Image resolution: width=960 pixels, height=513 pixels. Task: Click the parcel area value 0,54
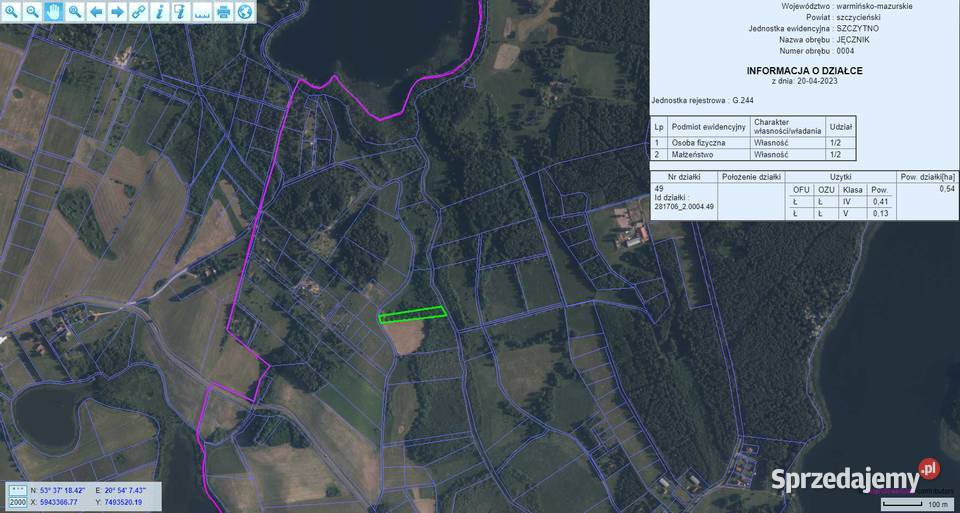[x=947, y=189]
